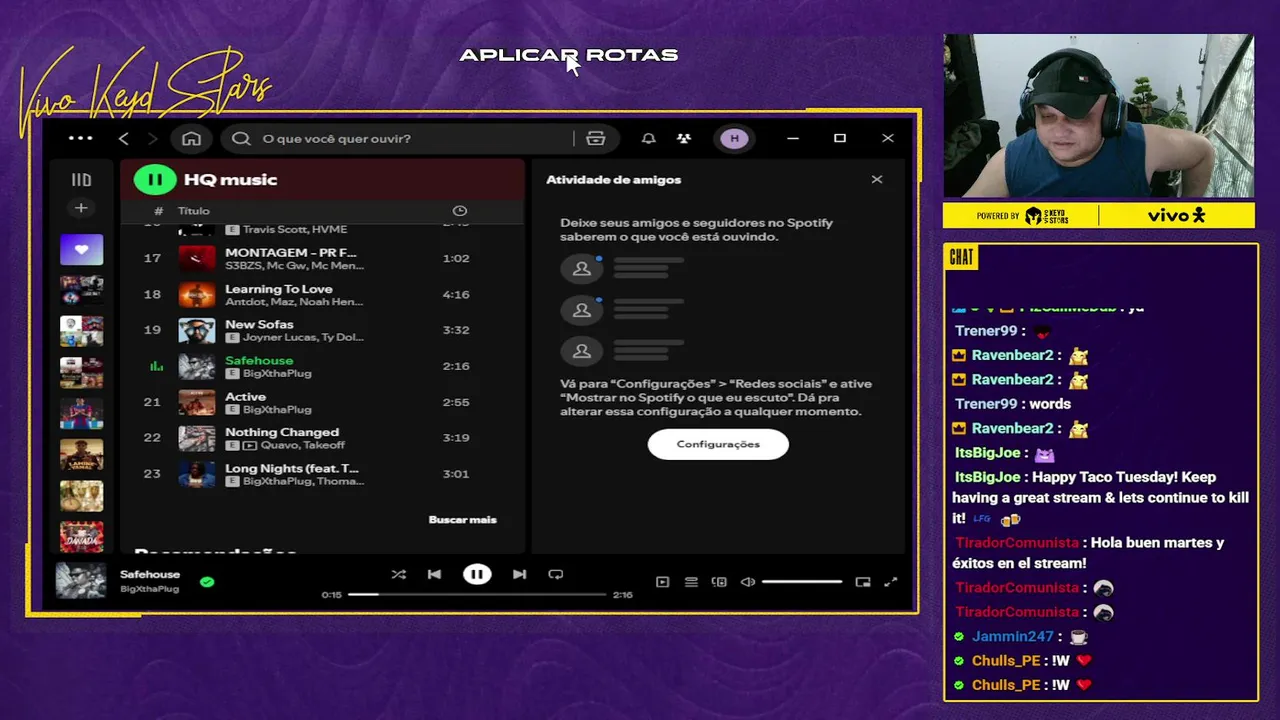Close the Atividade de amigos panel
Viewport: 1280px width, 720px height.
(x=877, y=179)
